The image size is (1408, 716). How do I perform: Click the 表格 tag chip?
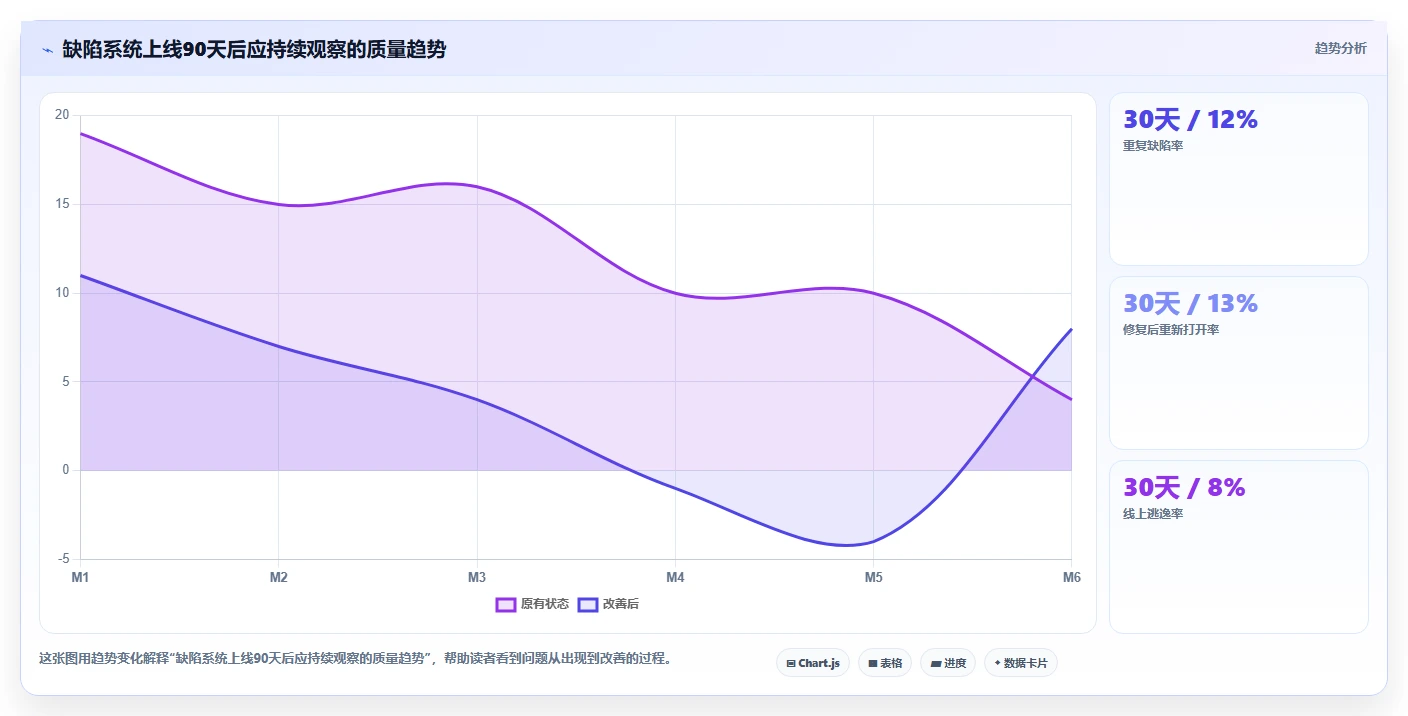[885, 663]
